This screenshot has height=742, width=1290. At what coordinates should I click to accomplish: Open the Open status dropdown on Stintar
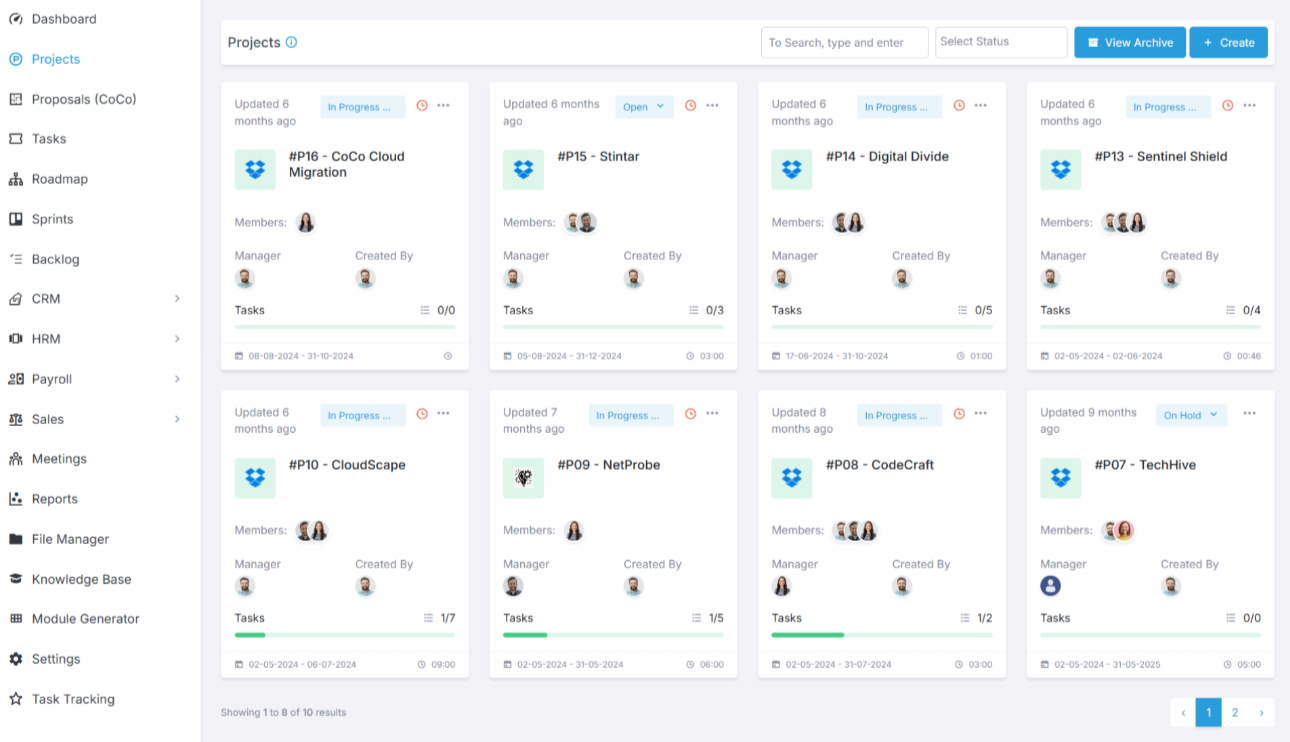coord(645,107)
